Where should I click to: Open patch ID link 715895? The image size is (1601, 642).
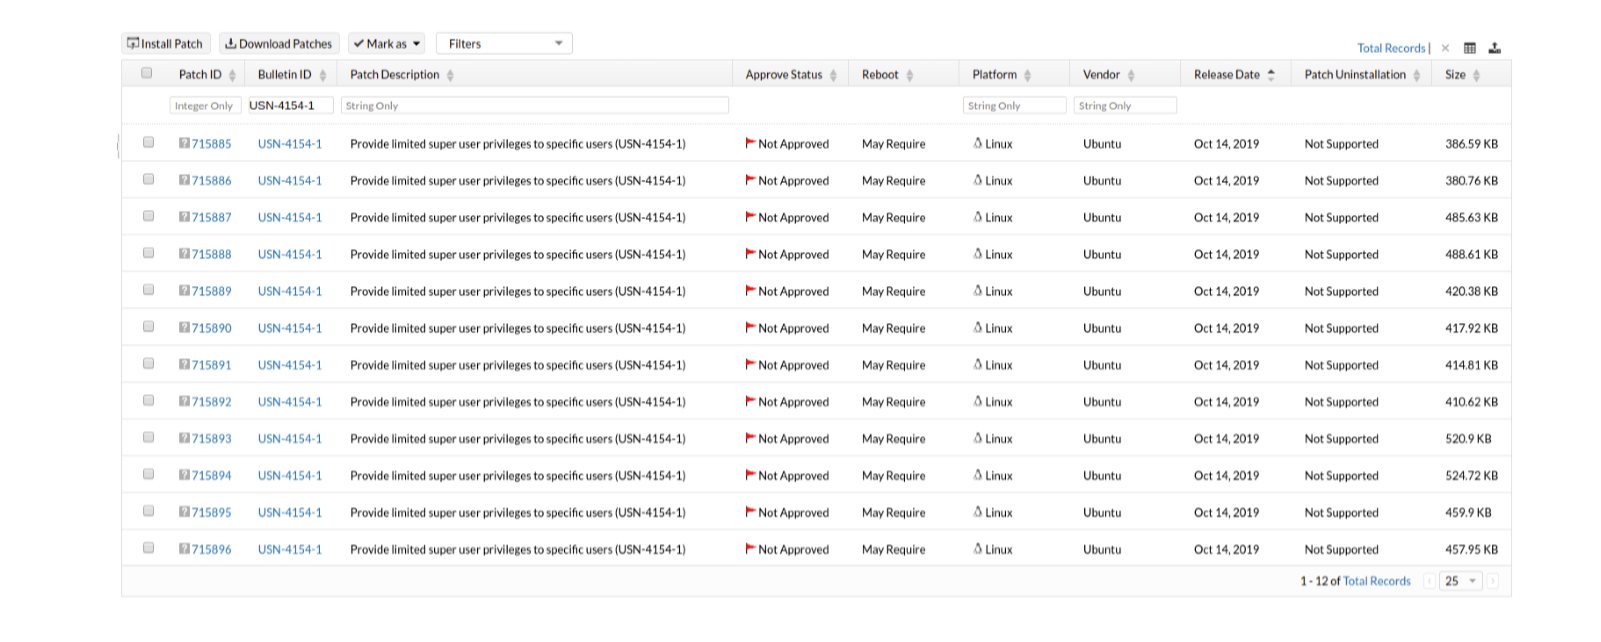(211, 512)
